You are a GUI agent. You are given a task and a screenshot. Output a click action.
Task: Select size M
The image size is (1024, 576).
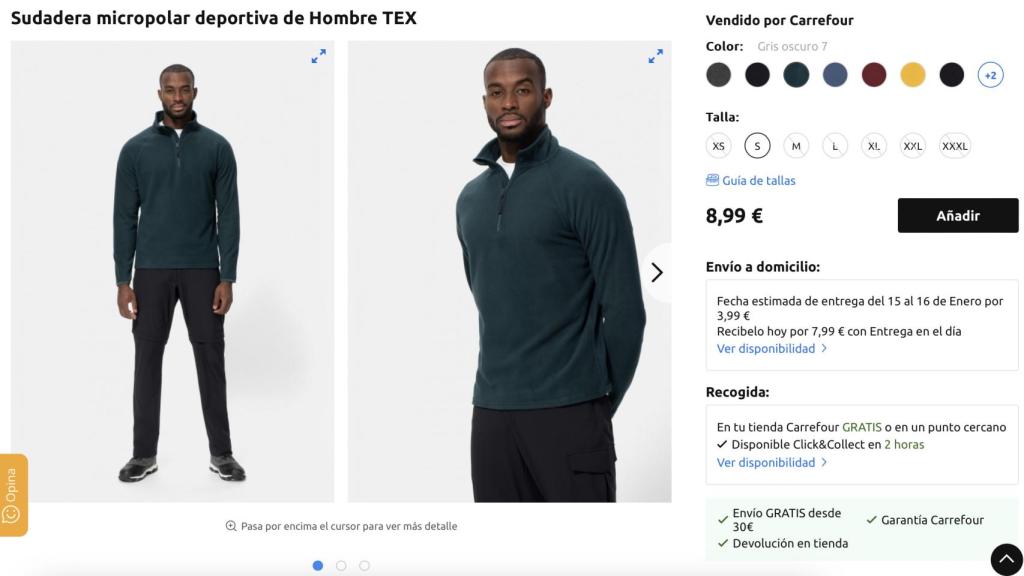click(796, 146)
